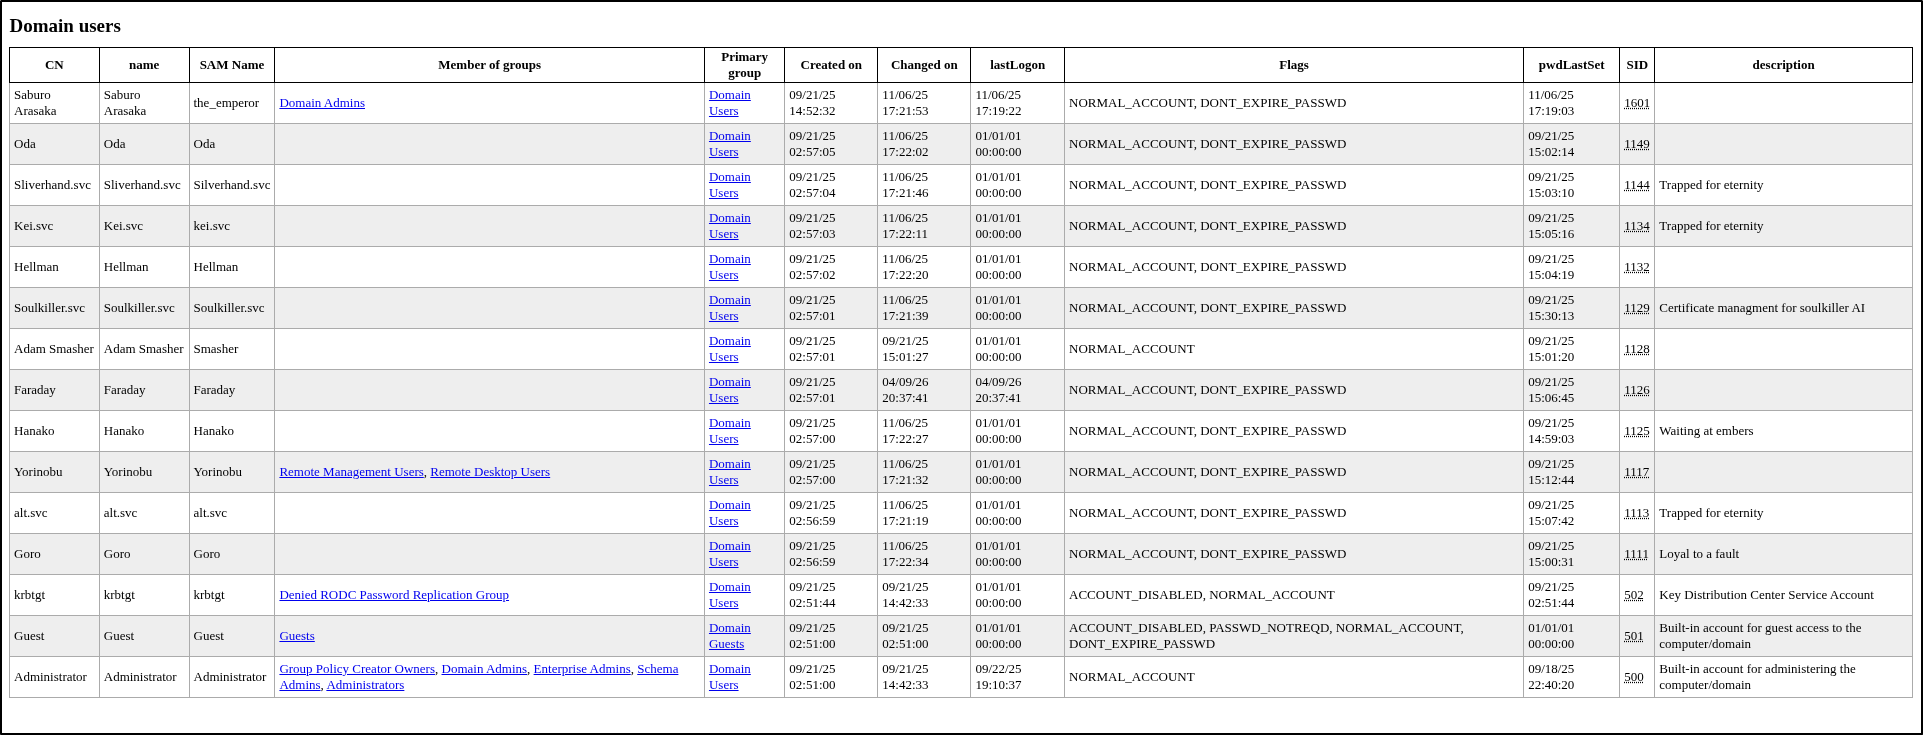Screen dimensions: 1923x735
Task: Click the Member of groups header
Action: pos(489,65)
